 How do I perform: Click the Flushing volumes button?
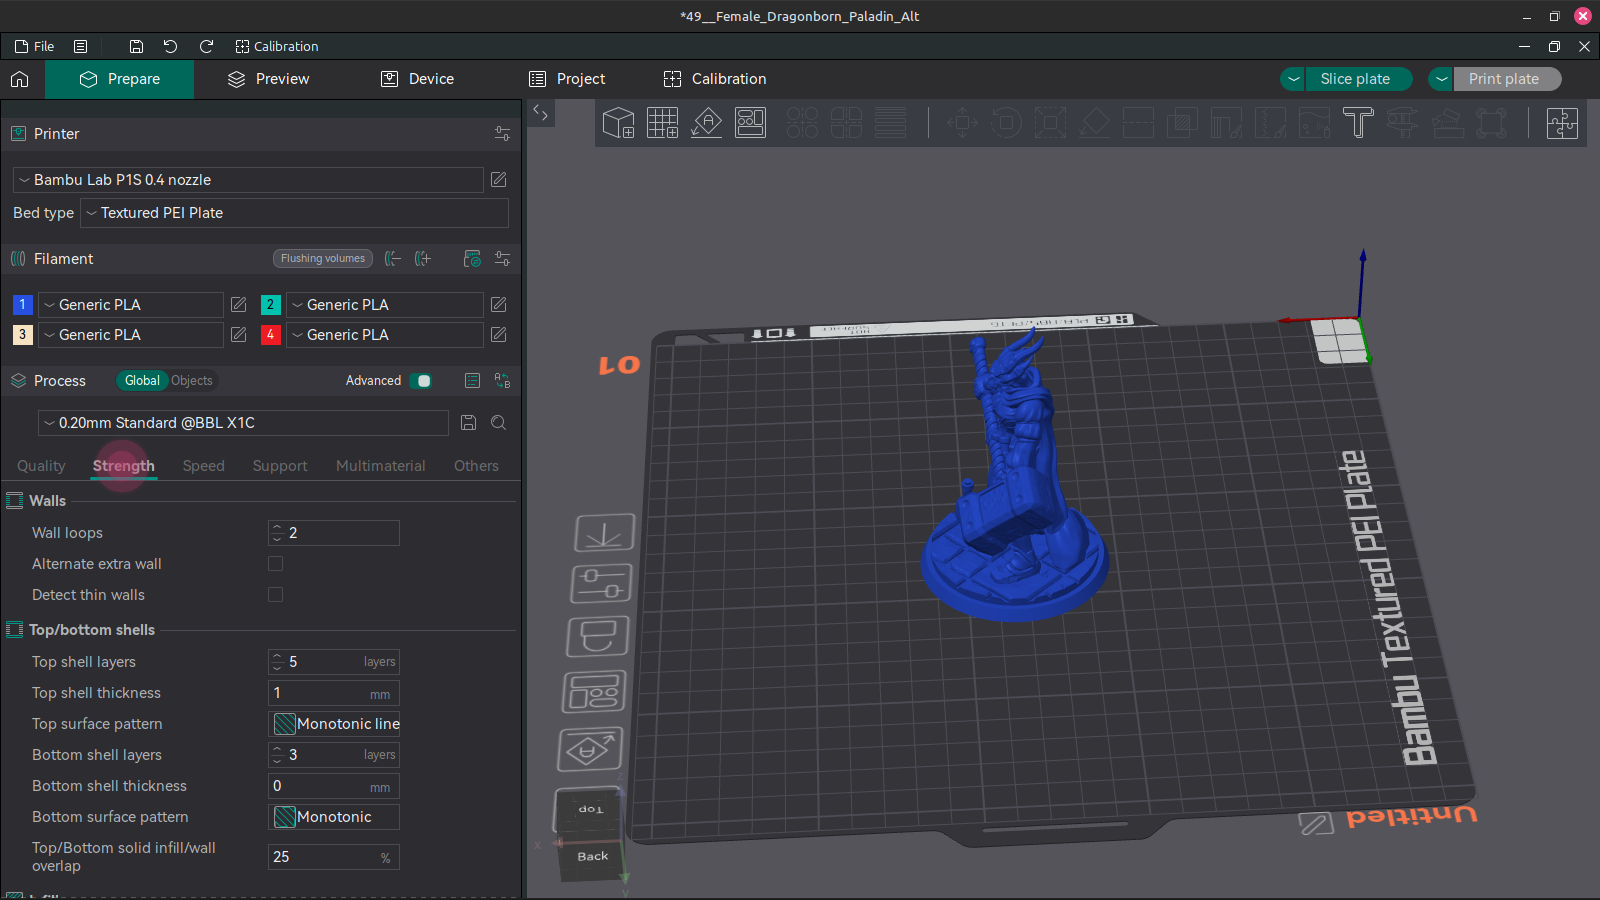322,259
